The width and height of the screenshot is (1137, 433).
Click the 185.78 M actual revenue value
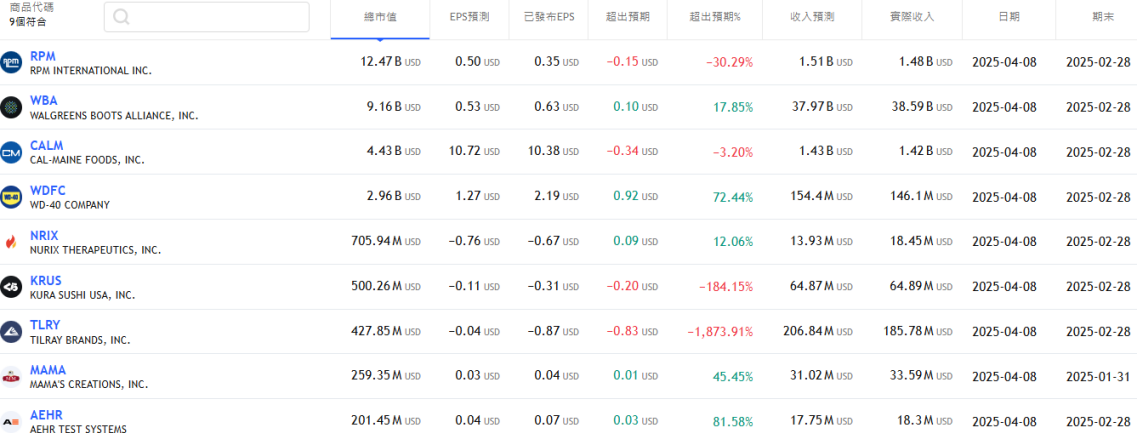tap(919, 332)
